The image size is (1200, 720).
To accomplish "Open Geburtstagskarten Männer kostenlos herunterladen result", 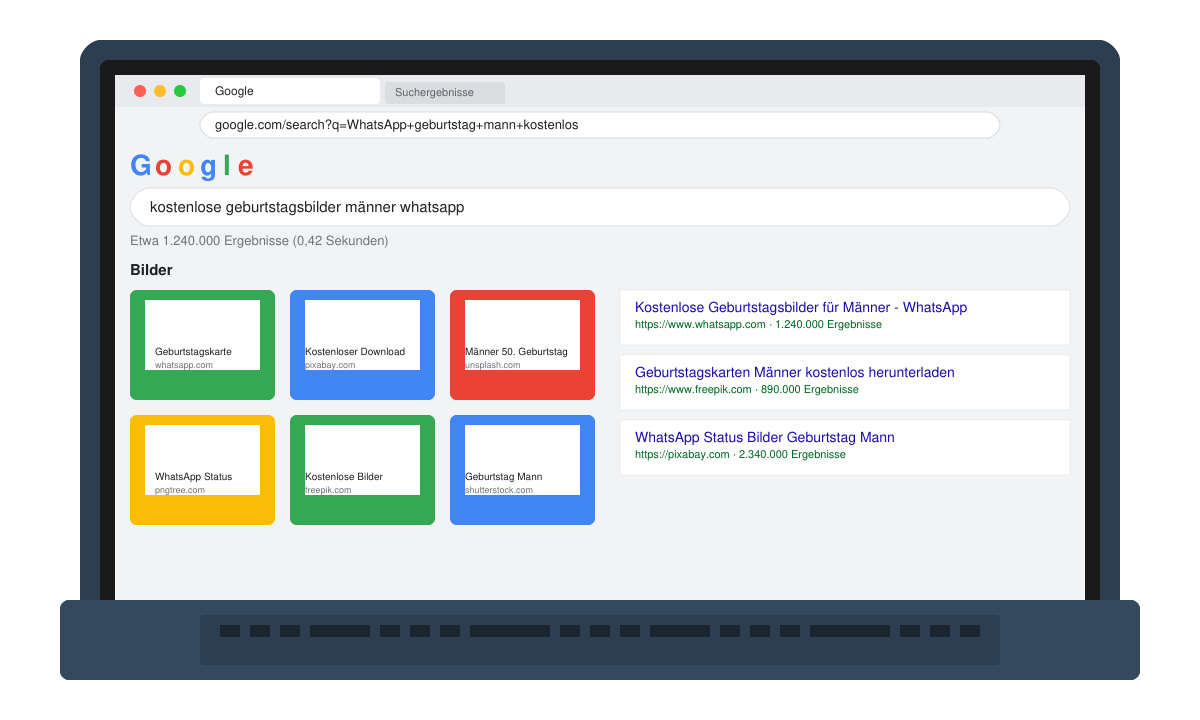I will pos(795,373).
